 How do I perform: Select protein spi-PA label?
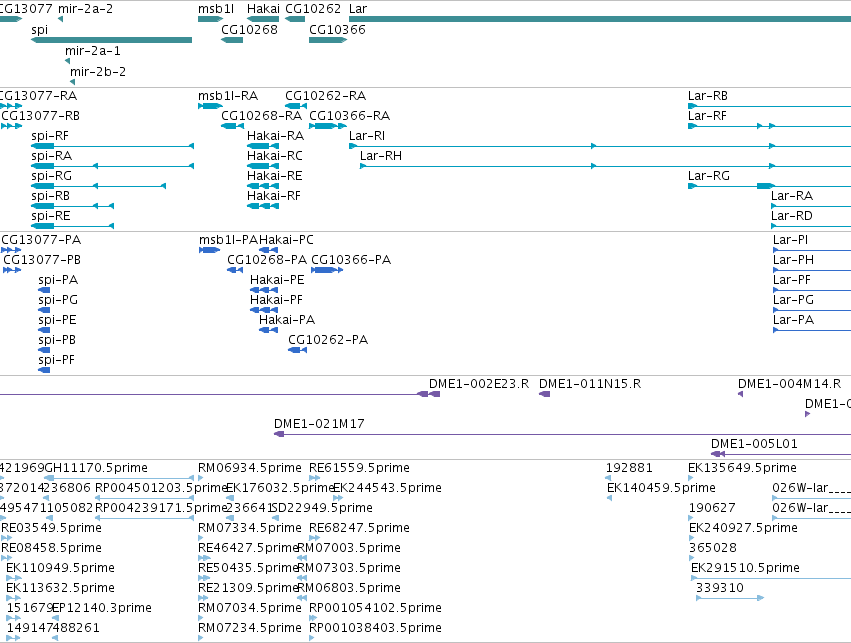pos(58,280)
